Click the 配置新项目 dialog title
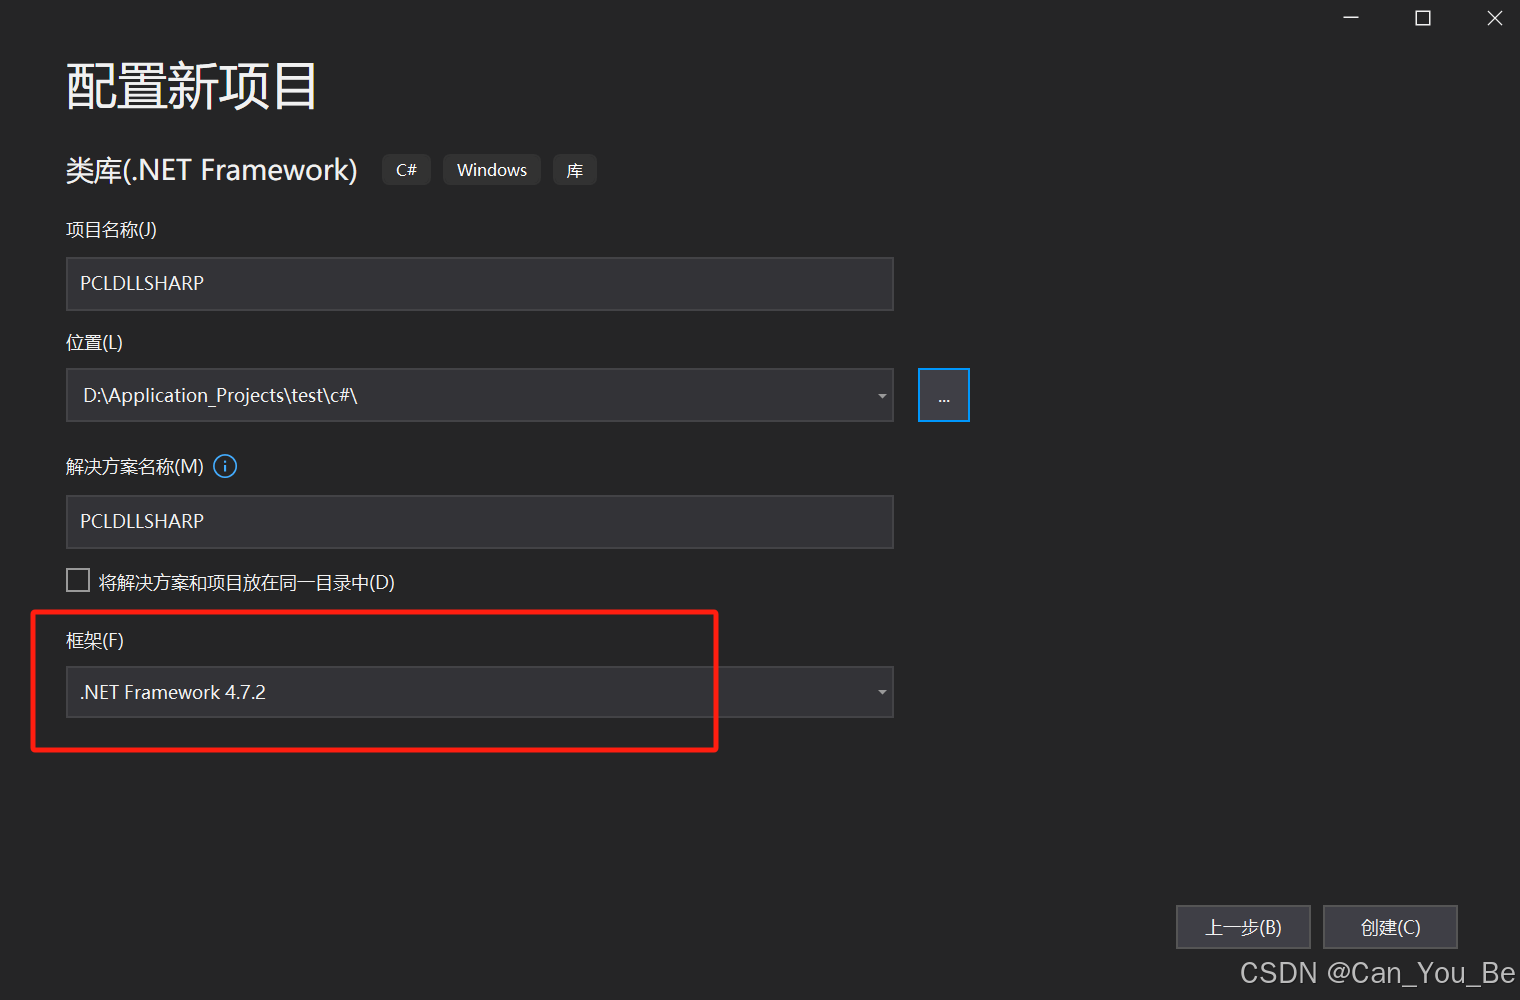Image resolution: width=1520 pixels, height=1000 pixels. pyautogui.click(x=191, y=86)
